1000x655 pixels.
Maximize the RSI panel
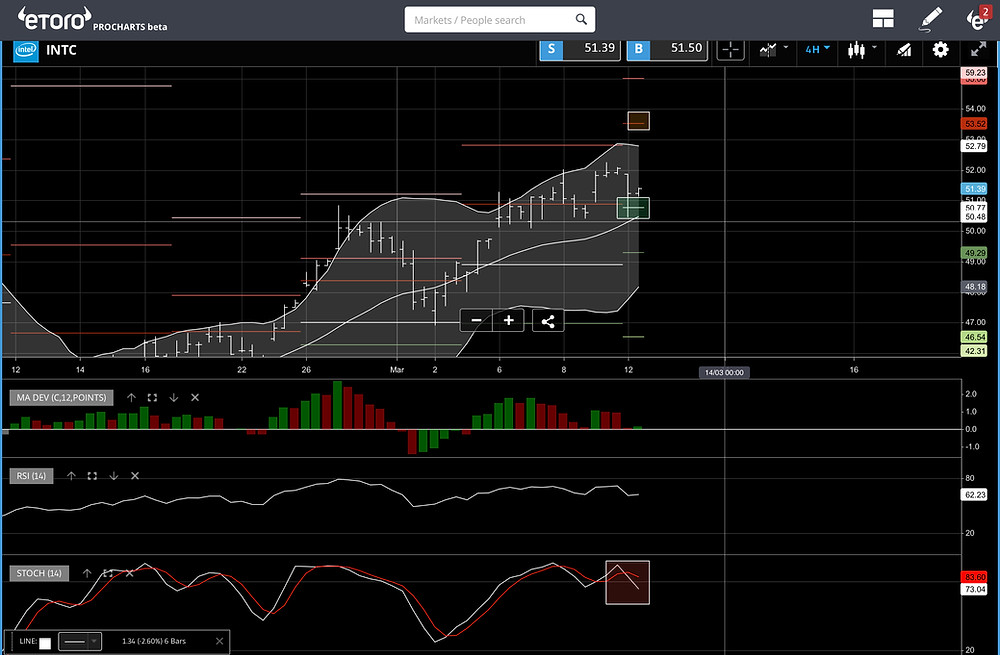[x=92, y=476]
